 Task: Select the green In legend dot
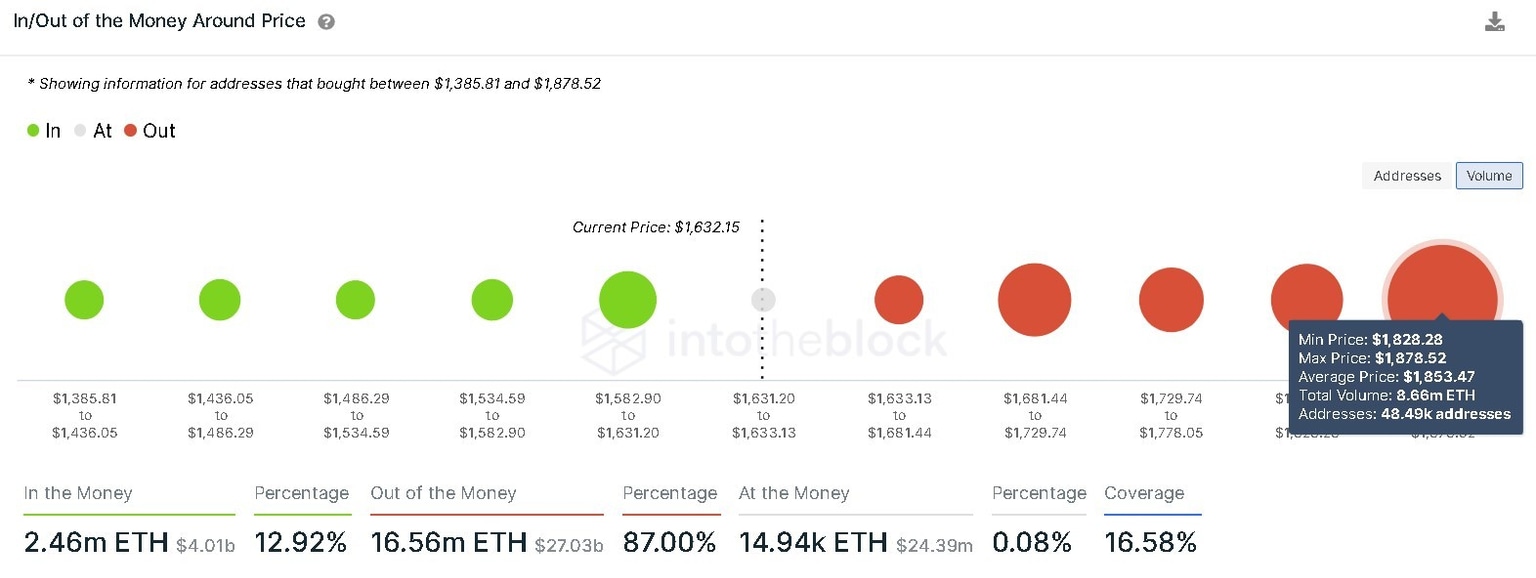click(x=31, y=130)
